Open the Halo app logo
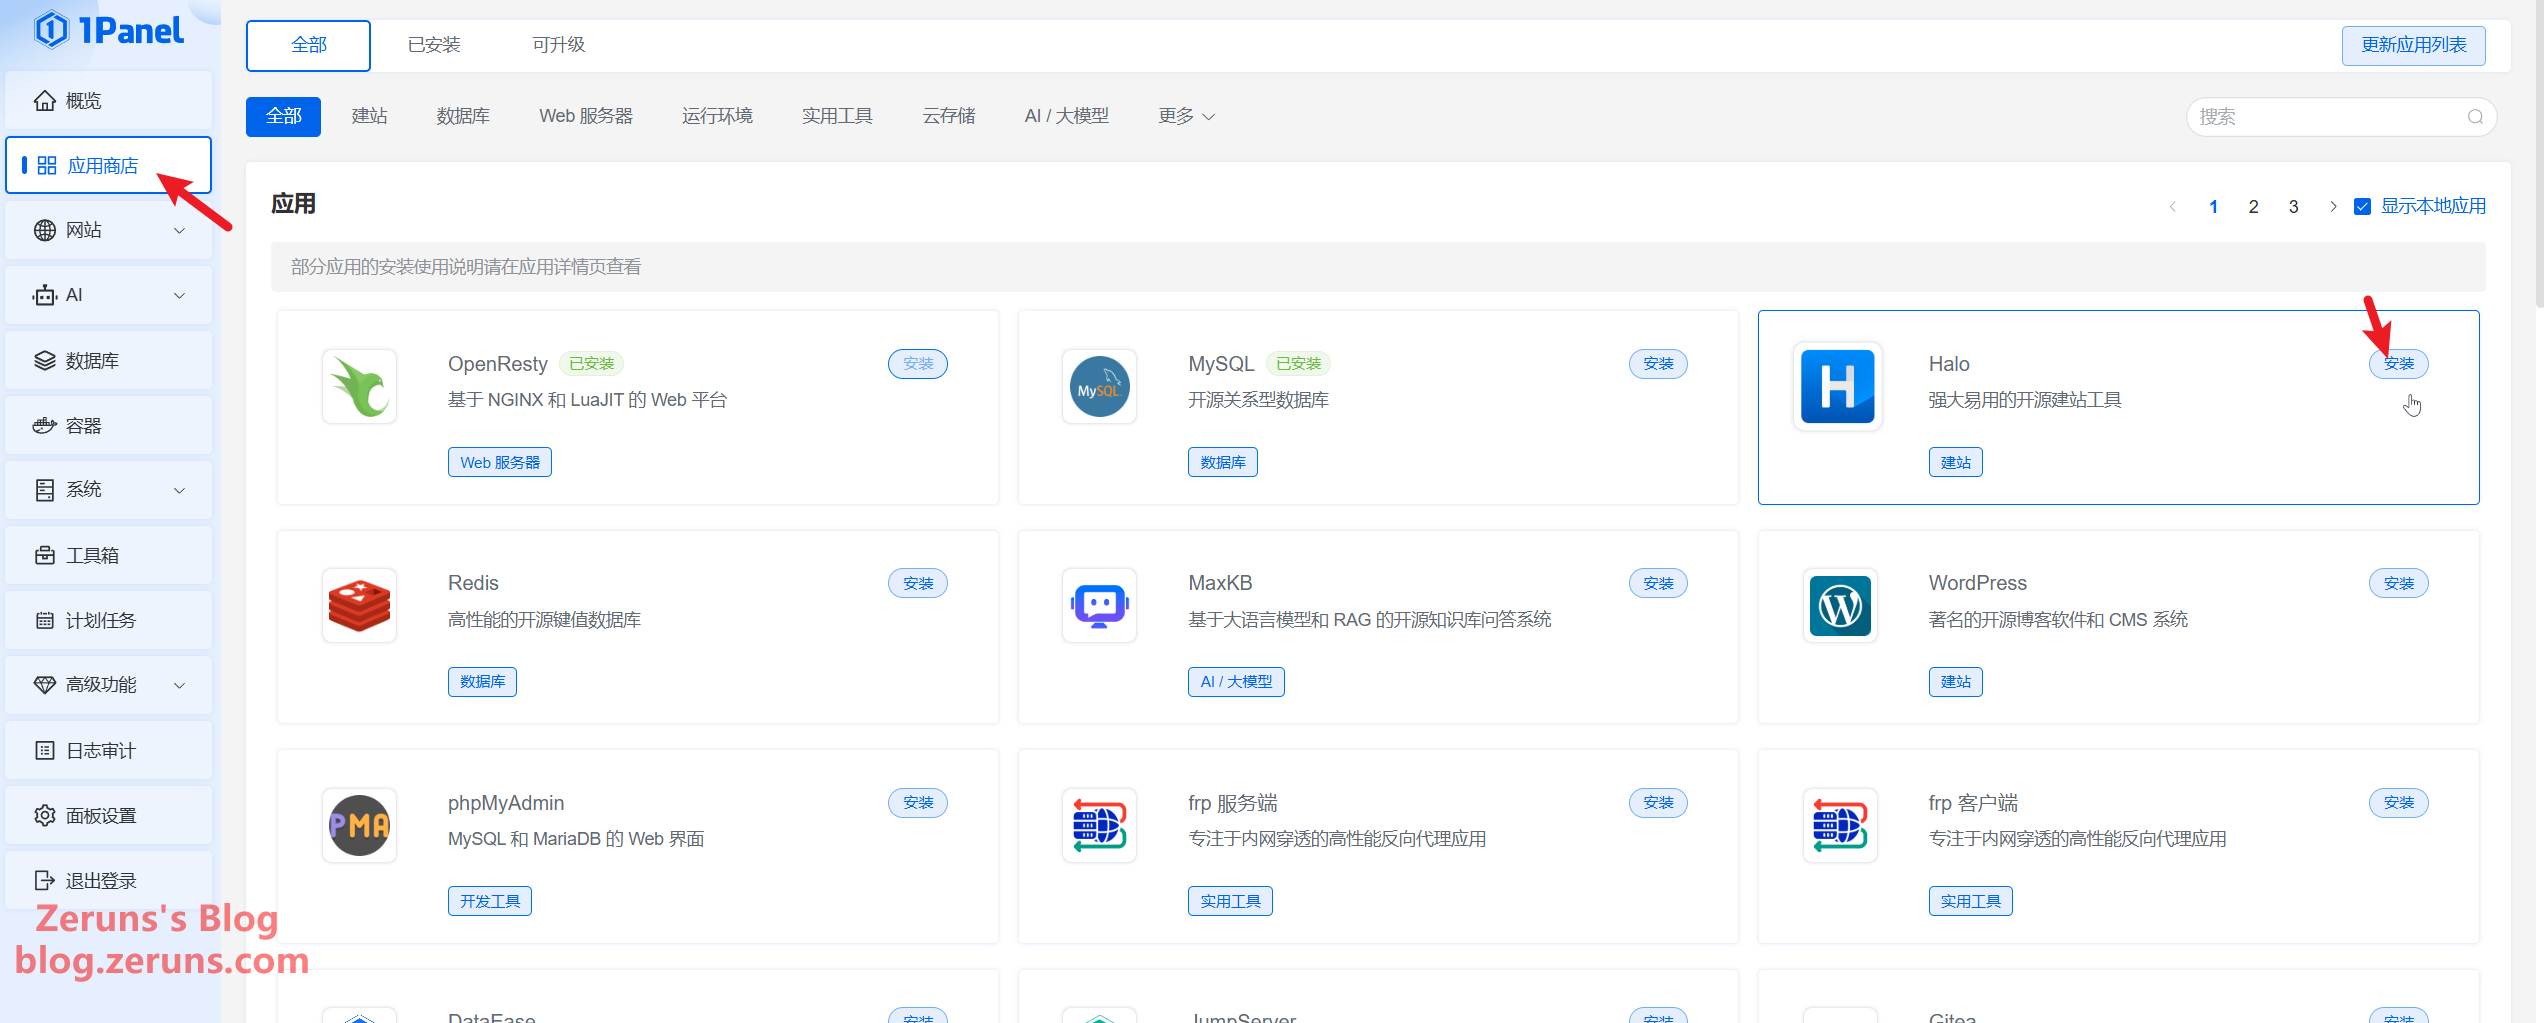The height and width of the screenshot is (1023, 2544). (x=1837, y=387)
